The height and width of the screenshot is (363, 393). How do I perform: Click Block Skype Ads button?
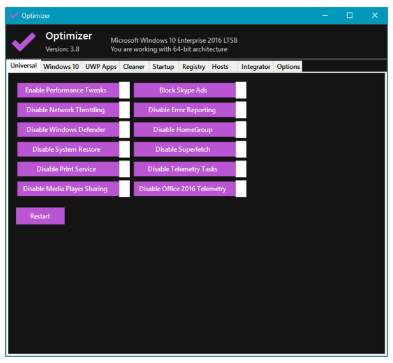(x=184, y=90)
